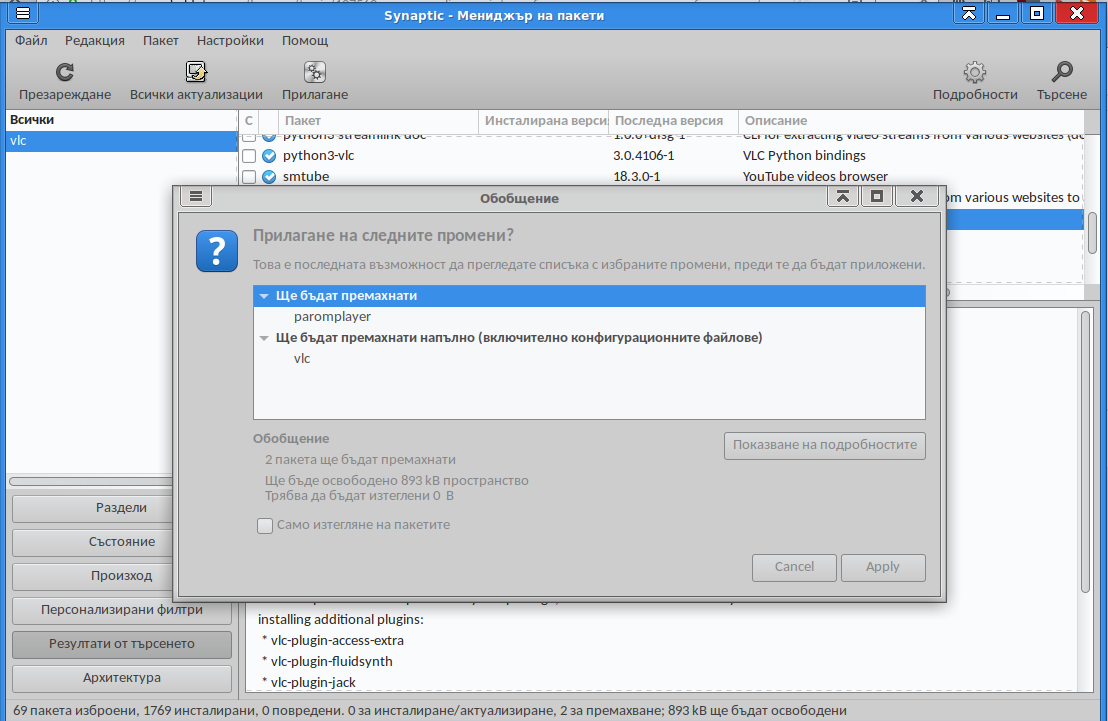
Task: Click the Mark All Upgrades (Всички актуализации) icon
Action: 196,72
